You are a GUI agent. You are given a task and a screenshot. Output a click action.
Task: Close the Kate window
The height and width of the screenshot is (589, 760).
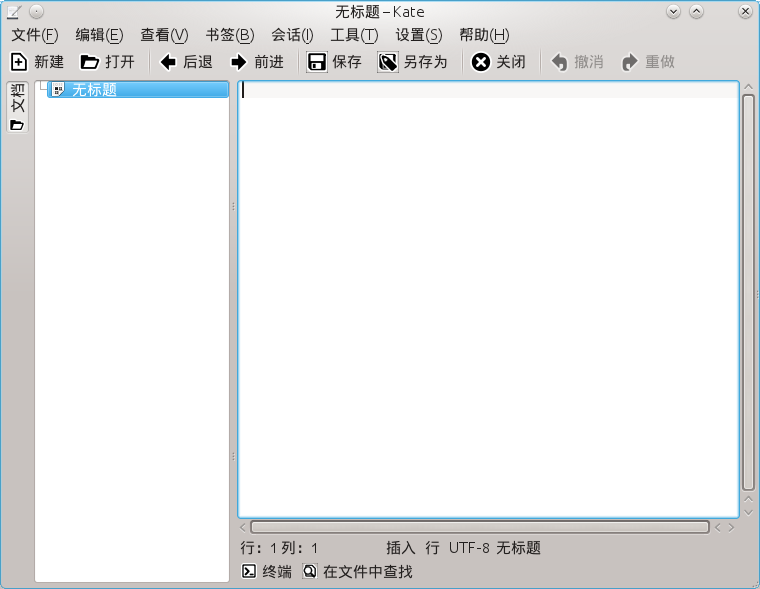(x=745, y=11)
